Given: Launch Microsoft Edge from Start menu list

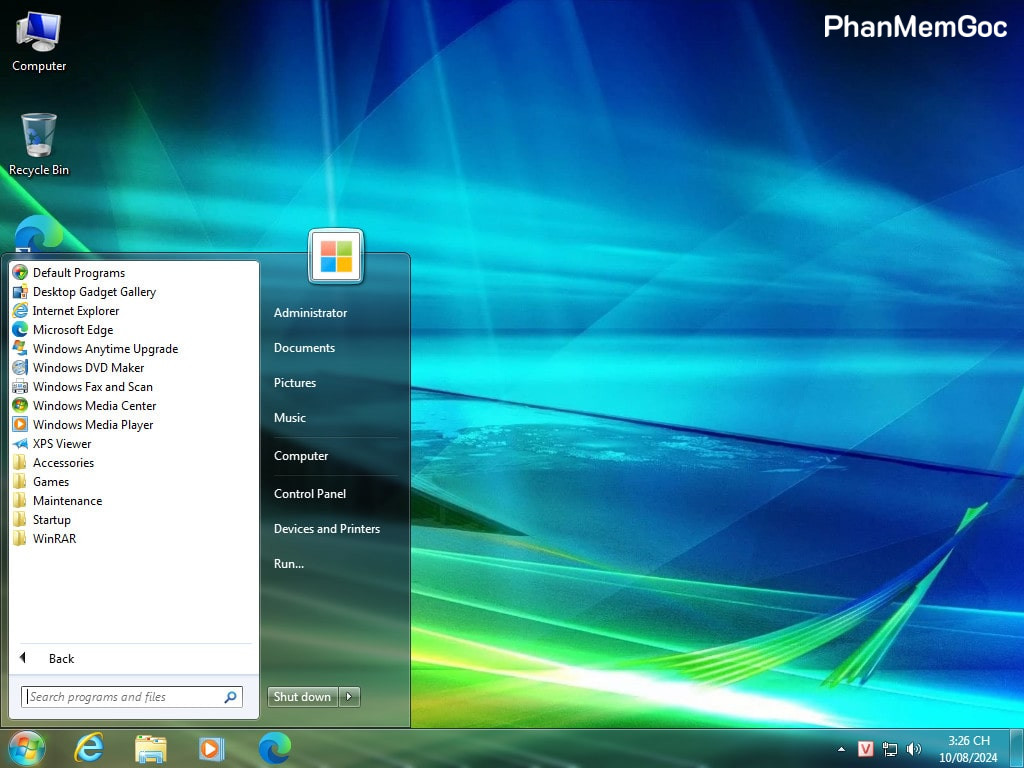Looking at the screenshot, I should [72, 330].
